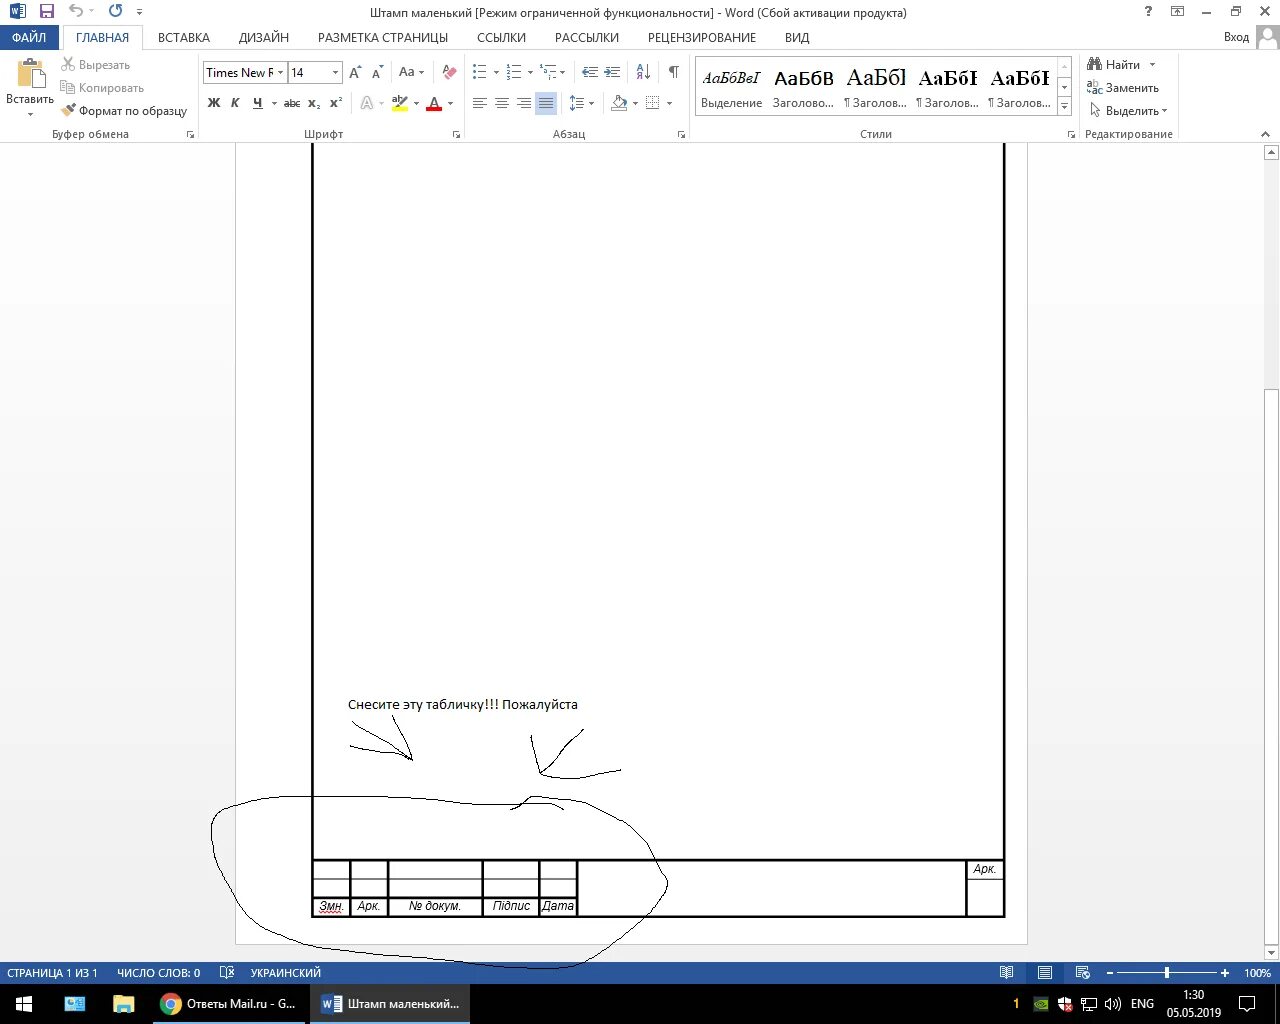Image resolution: width=1280 pixels, height=1024 pixels.
Task: Open the spelling check status icon
Action: coord(227,973)
